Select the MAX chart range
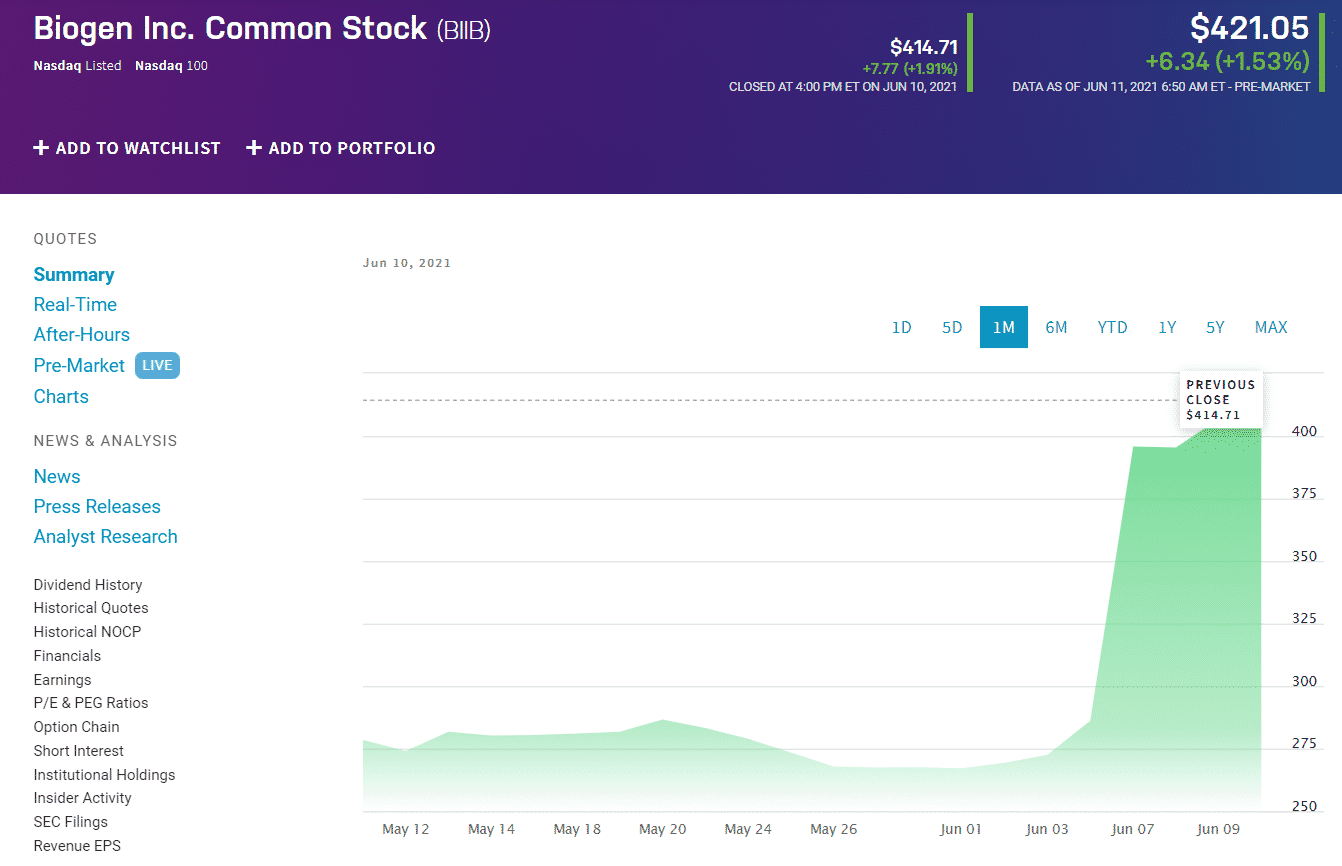 coord(1271,327)
